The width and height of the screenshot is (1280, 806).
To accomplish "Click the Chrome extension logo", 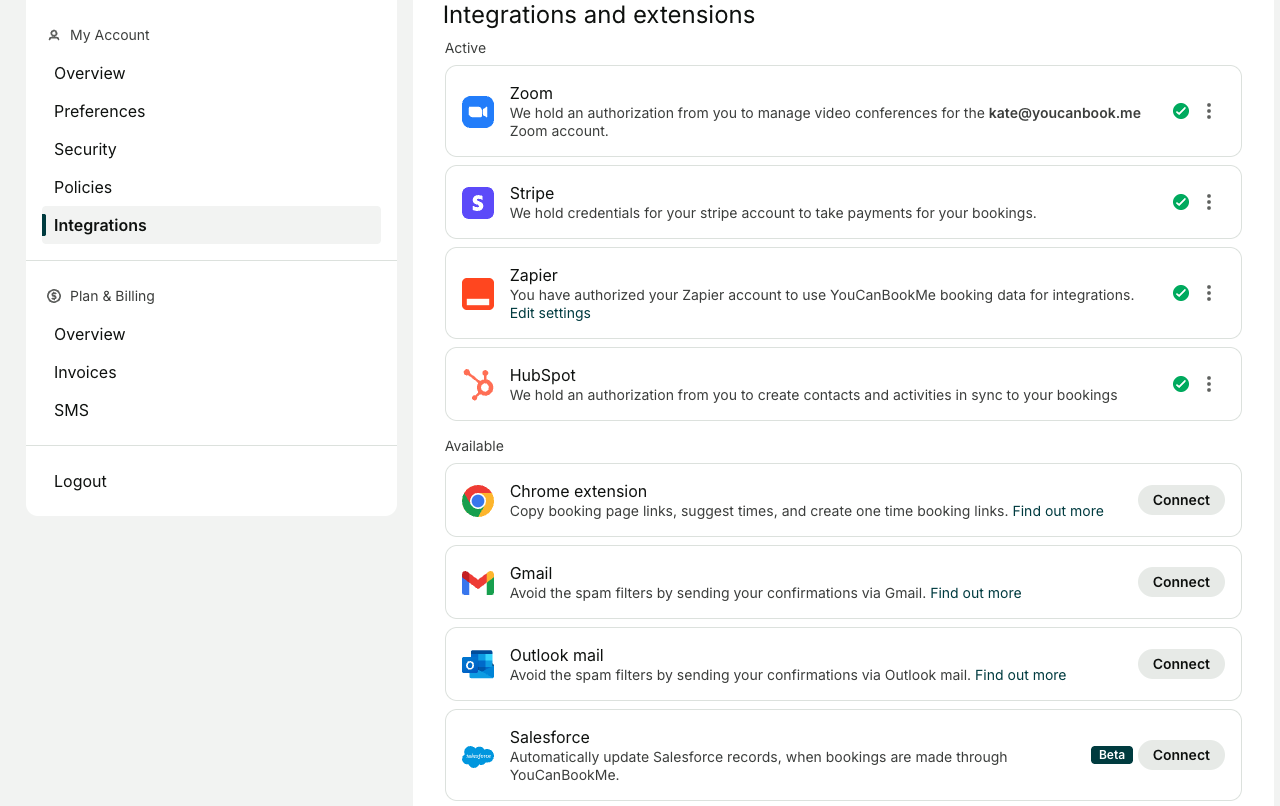I will click(478, 501).
